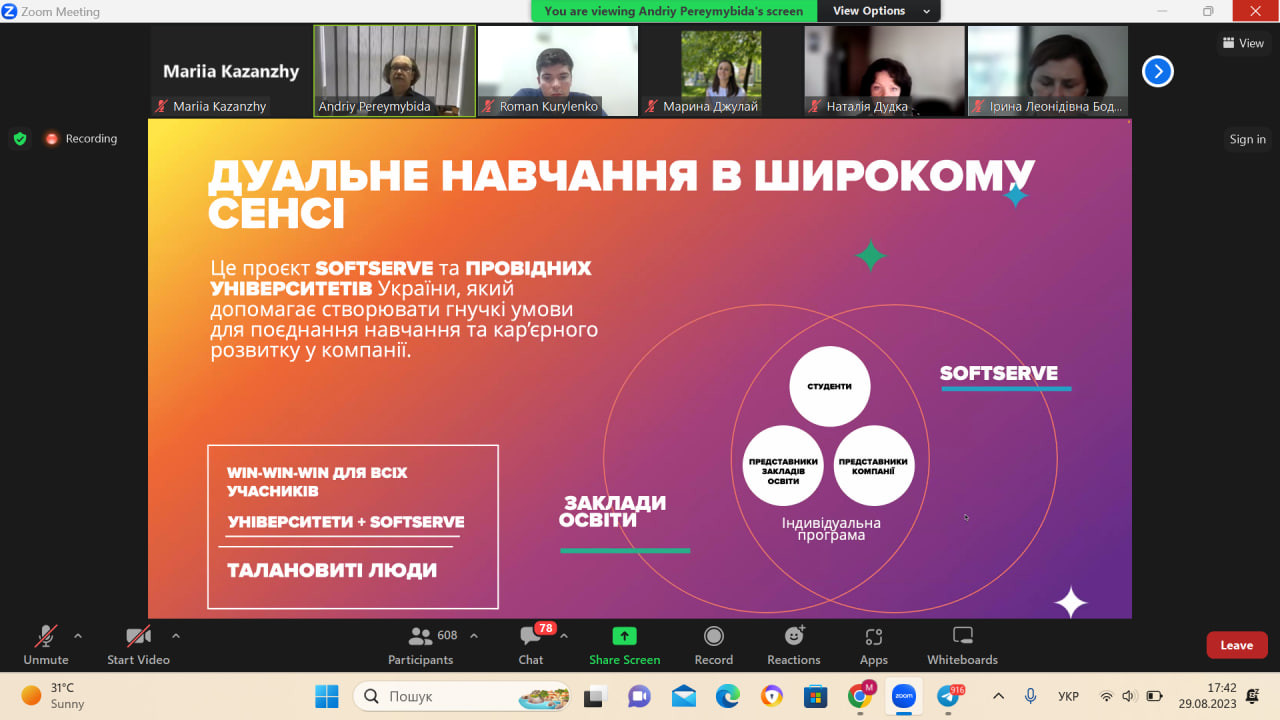This screenshot has width=1280, height=720.
Task: Click the green Share Screen icon
Action: click(624, 636)
